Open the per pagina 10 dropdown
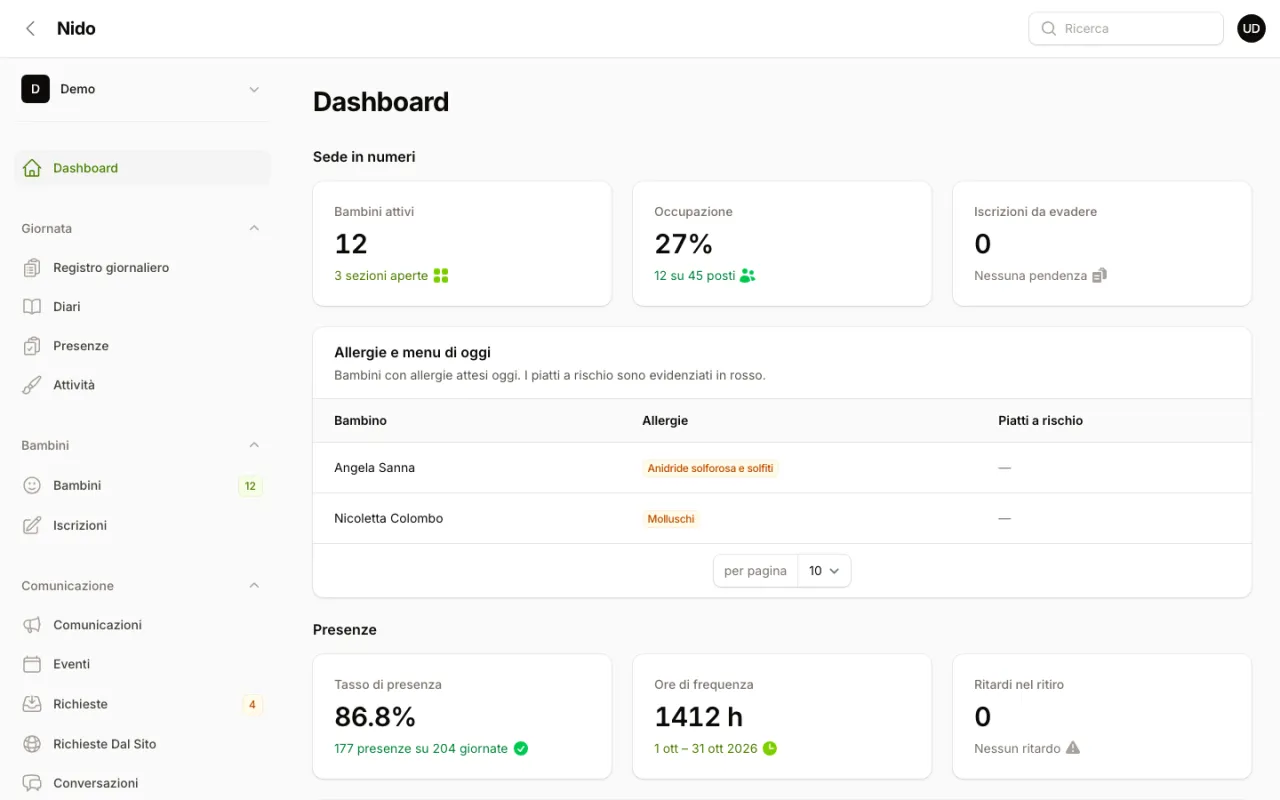The image size is (1280, 800). (824, 571)
